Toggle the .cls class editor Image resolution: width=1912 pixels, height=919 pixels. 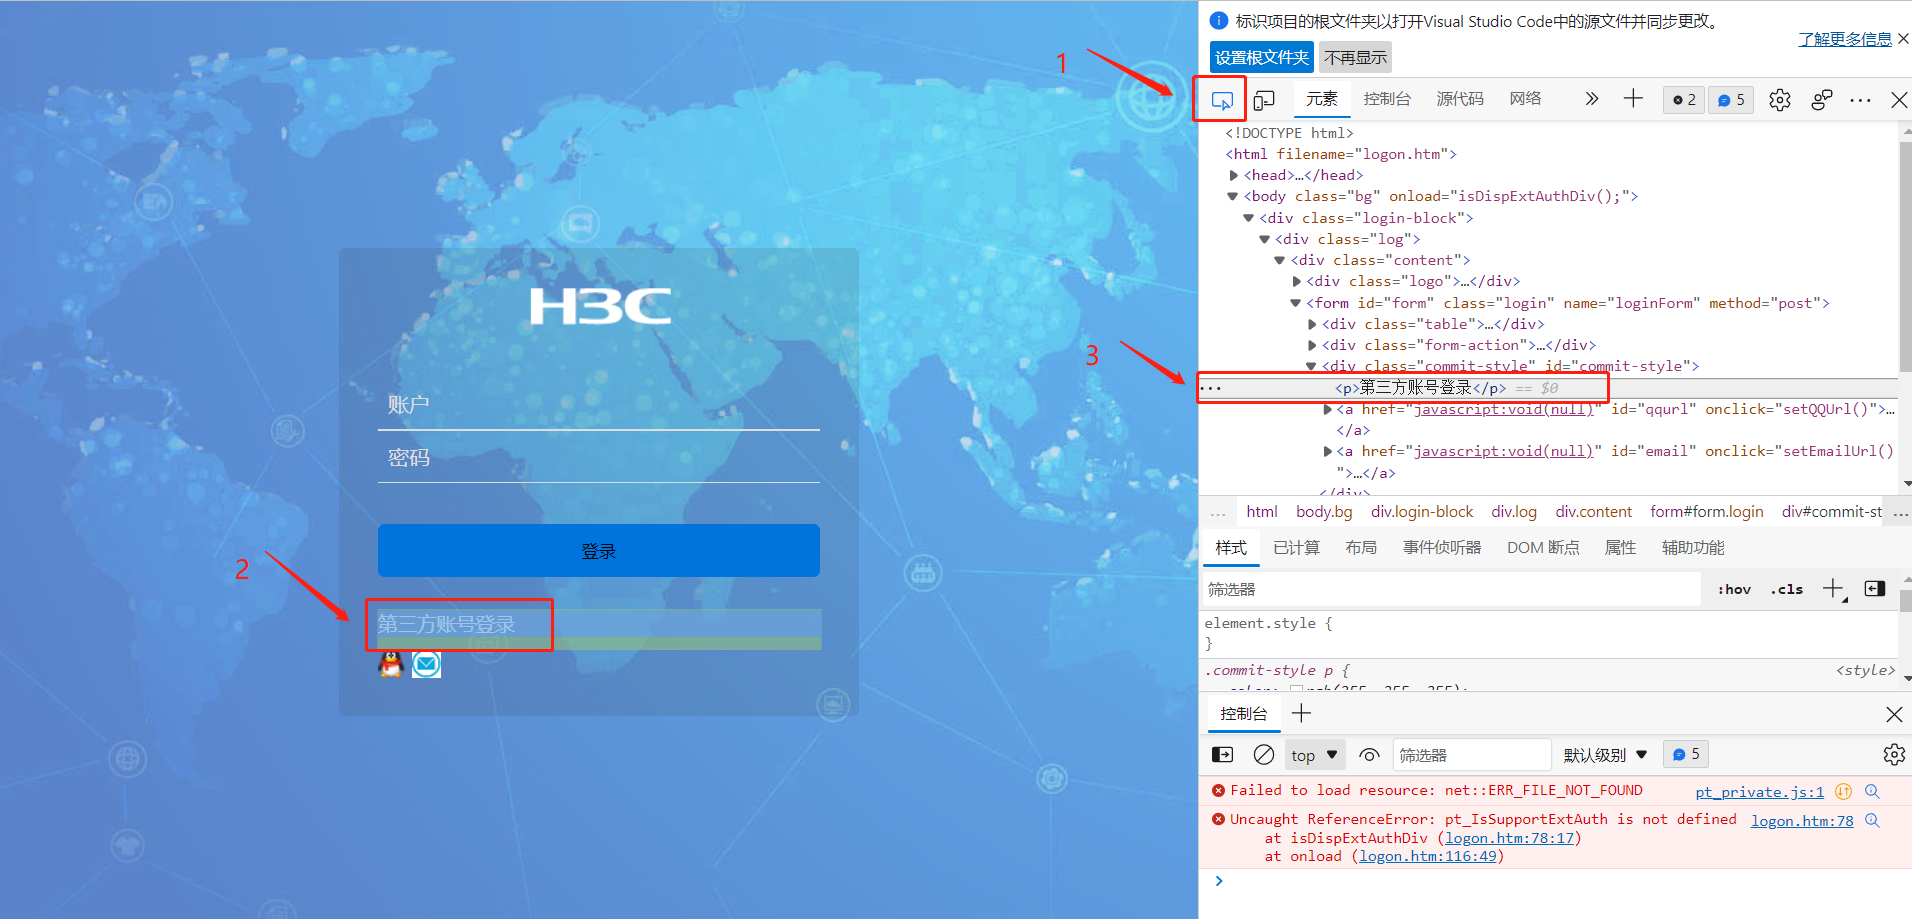click(x=1787, y=589)
